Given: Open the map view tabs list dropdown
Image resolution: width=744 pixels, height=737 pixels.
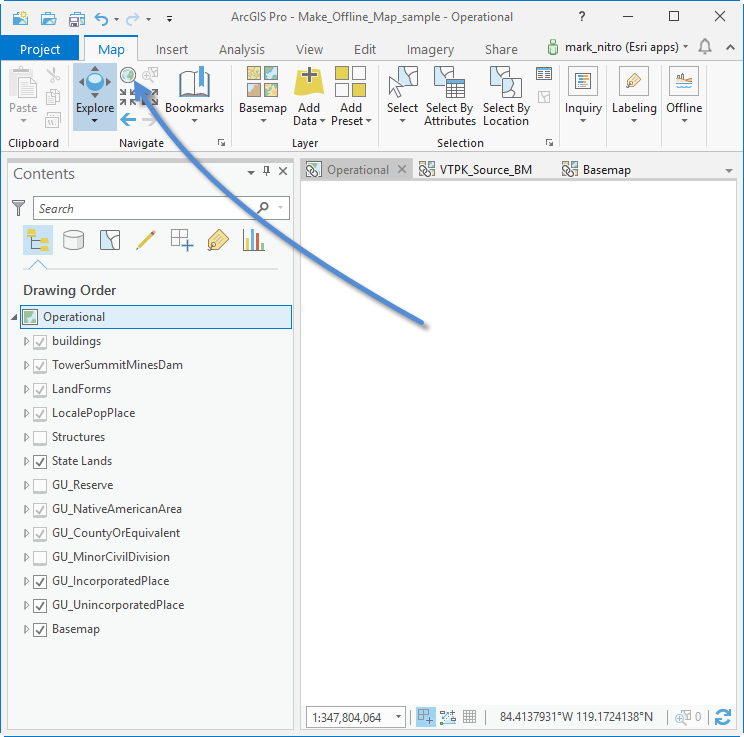Looking at the screenshot, I should [x=729, y=170].
